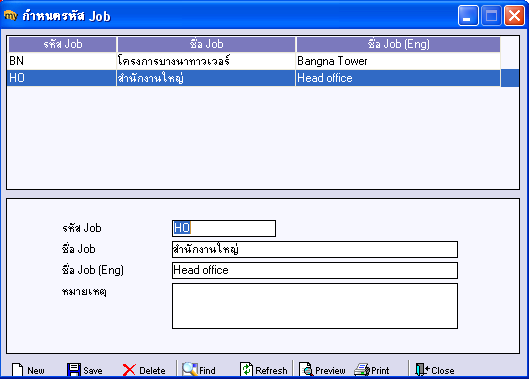This screenshot has height=379, width=529.
Task: Click the Delete button label
Action: coord(152,371)
